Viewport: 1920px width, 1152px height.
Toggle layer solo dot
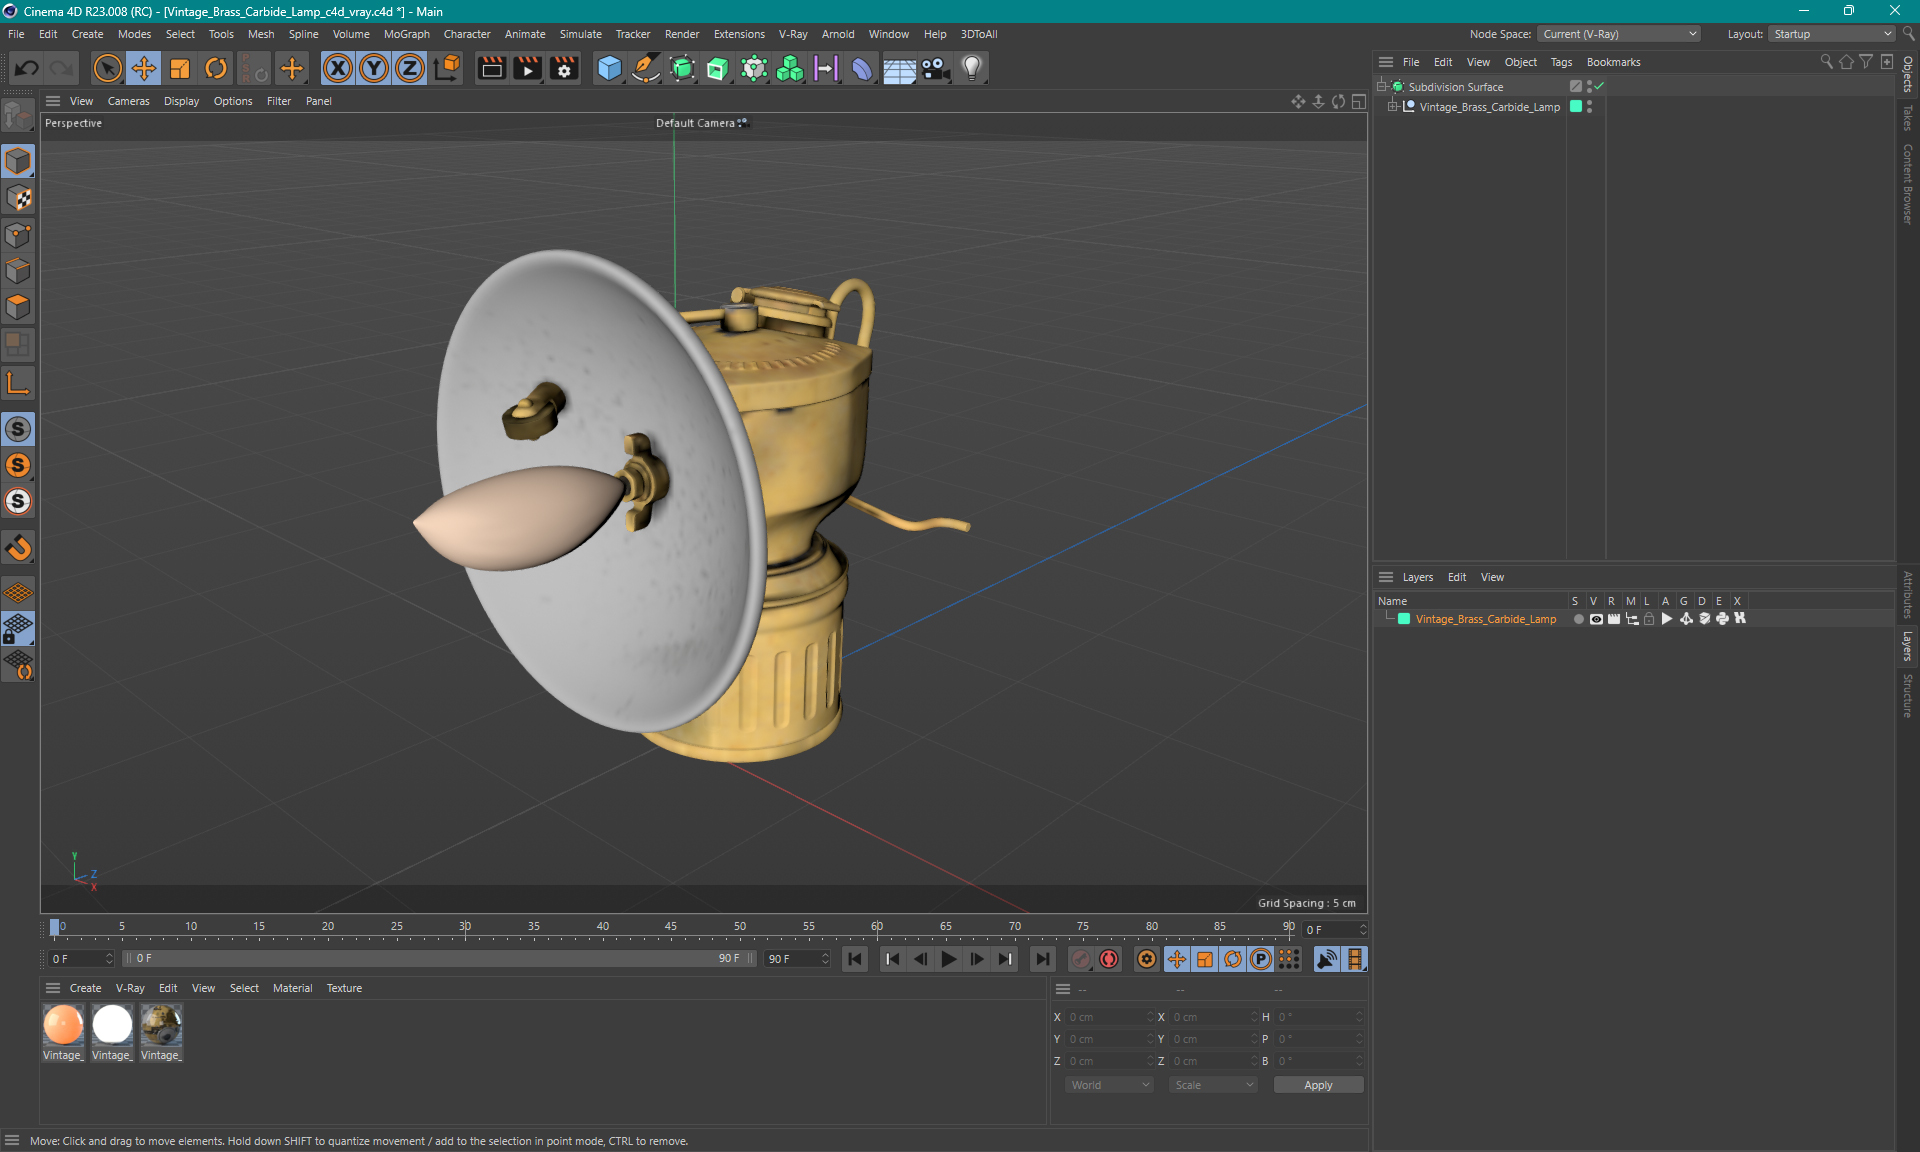[x=1578, y=619]
